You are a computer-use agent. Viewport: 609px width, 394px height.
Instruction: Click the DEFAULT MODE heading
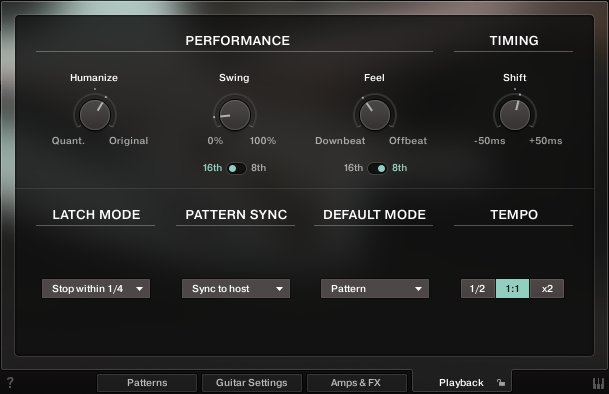(x=374, y=214)
